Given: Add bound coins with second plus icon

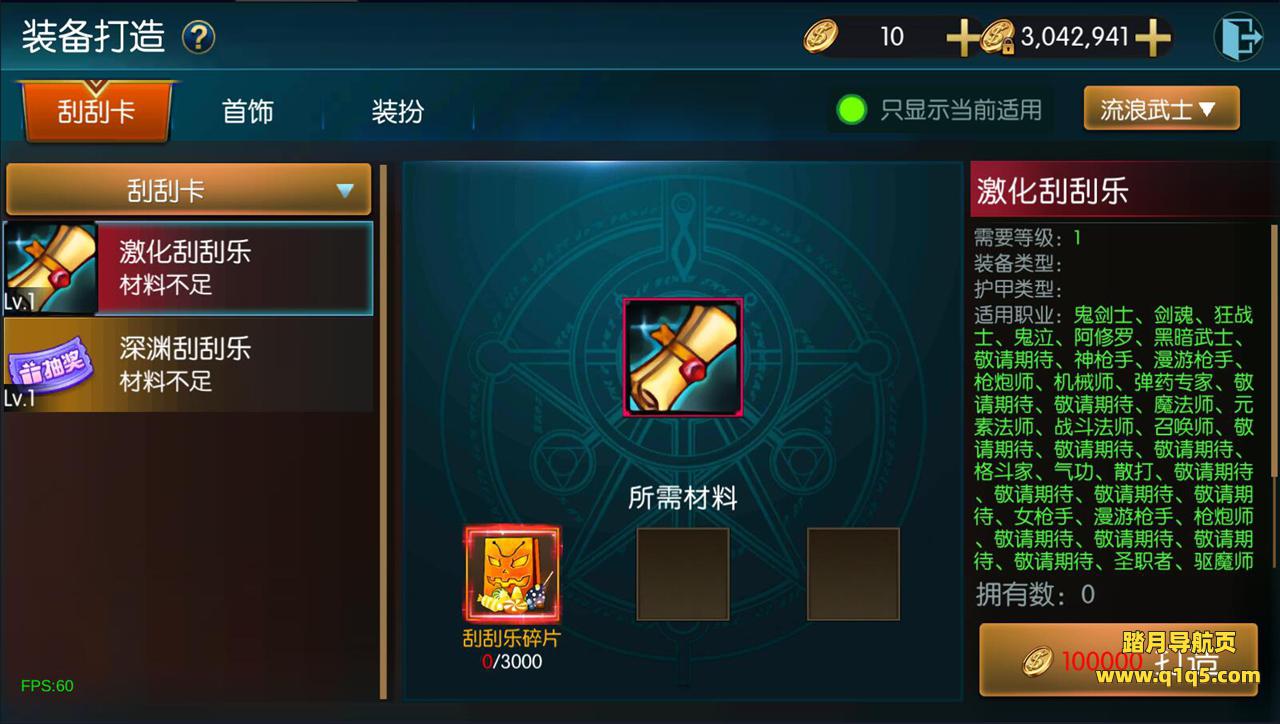Looking at the screenshot, I should 1152,38.
